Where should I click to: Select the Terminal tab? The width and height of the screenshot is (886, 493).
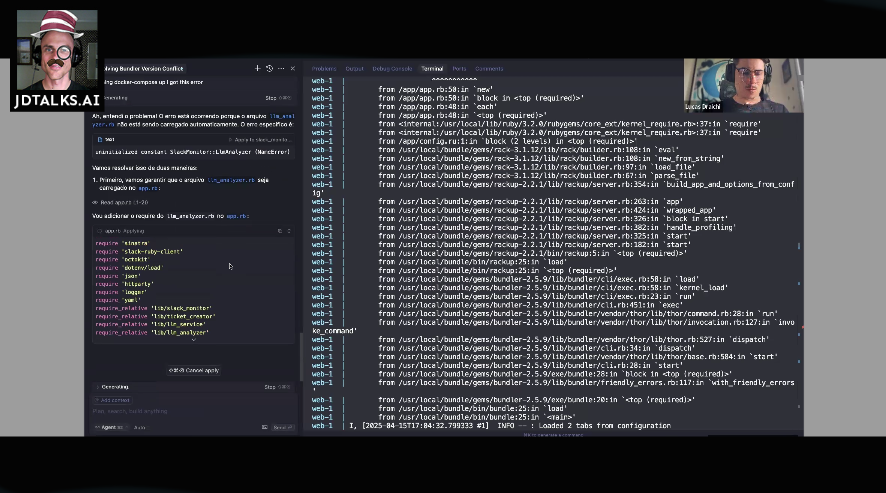pyautogui.click(x=432, y=68)
